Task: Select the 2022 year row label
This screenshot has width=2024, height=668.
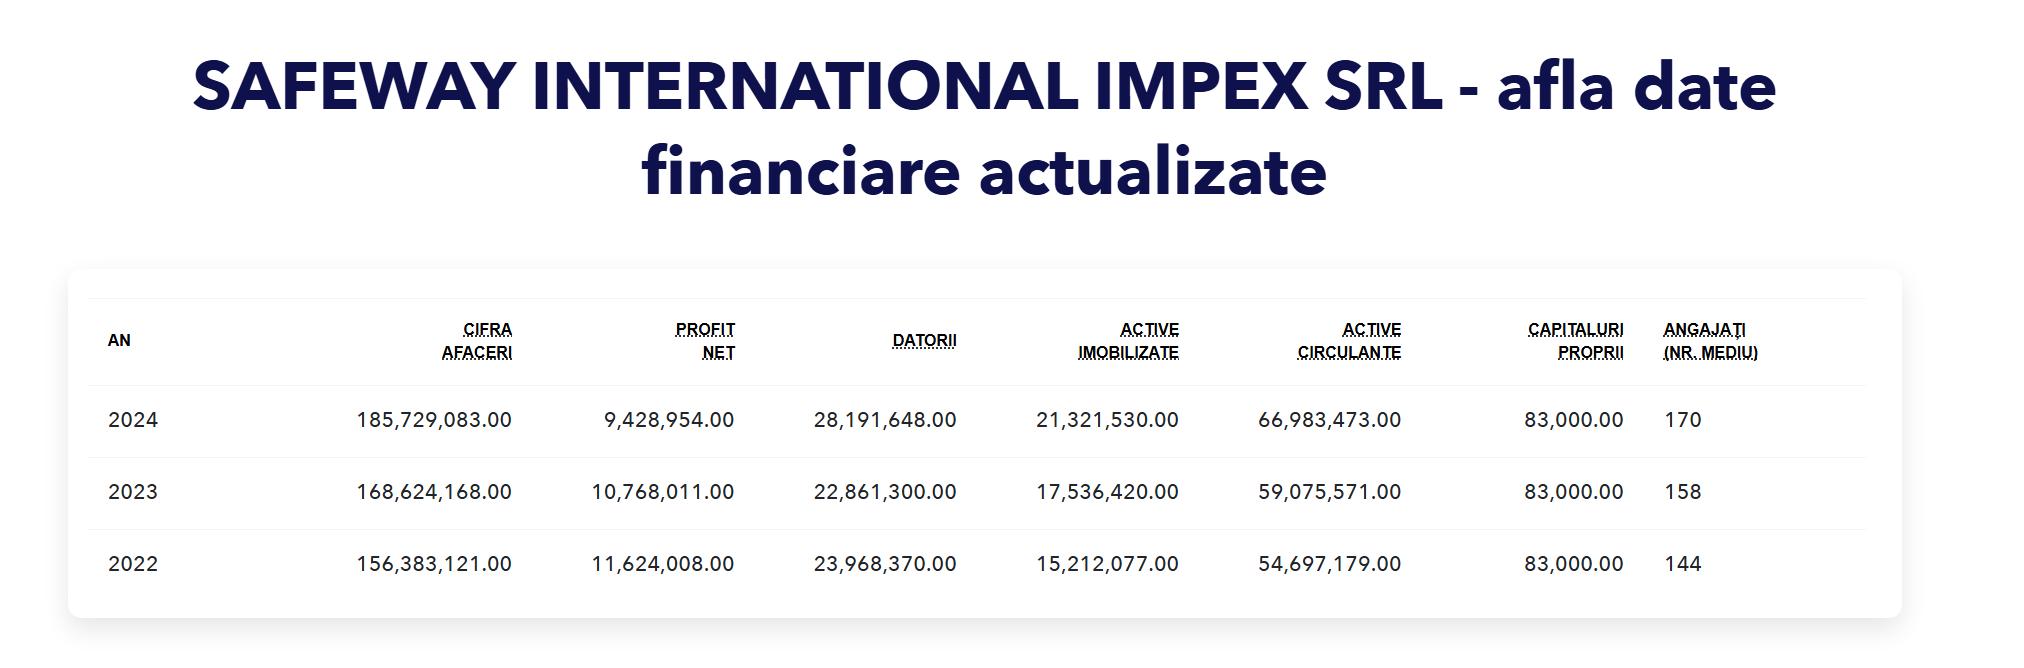Action: (133, 564)
